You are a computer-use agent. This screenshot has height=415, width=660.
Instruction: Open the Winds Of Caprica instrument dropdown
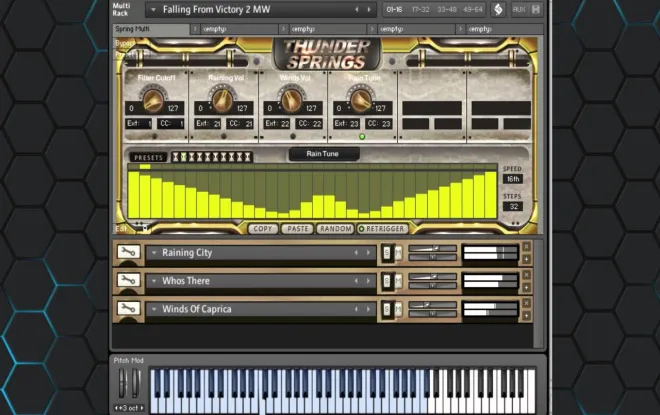point(154,309)
